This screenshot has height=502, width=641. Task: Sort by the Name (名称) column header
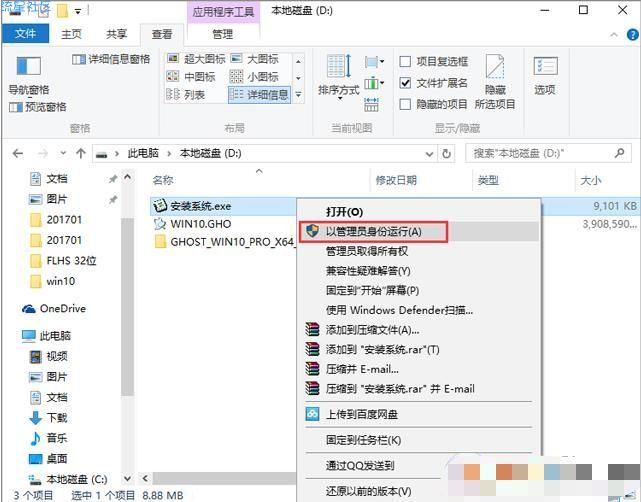(x=163, y=180)
